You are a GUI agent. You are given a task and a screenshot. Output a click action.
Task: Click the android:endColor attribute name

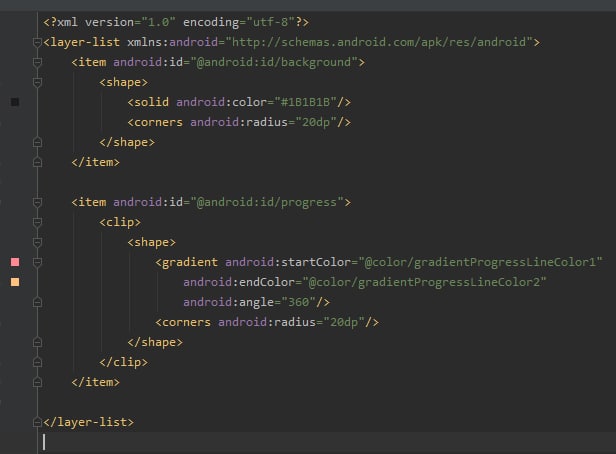click(239, 282)
